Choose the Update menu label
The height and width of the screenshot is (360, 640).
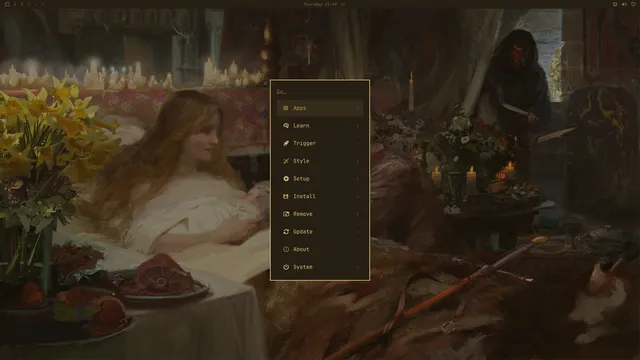[303, 231]
